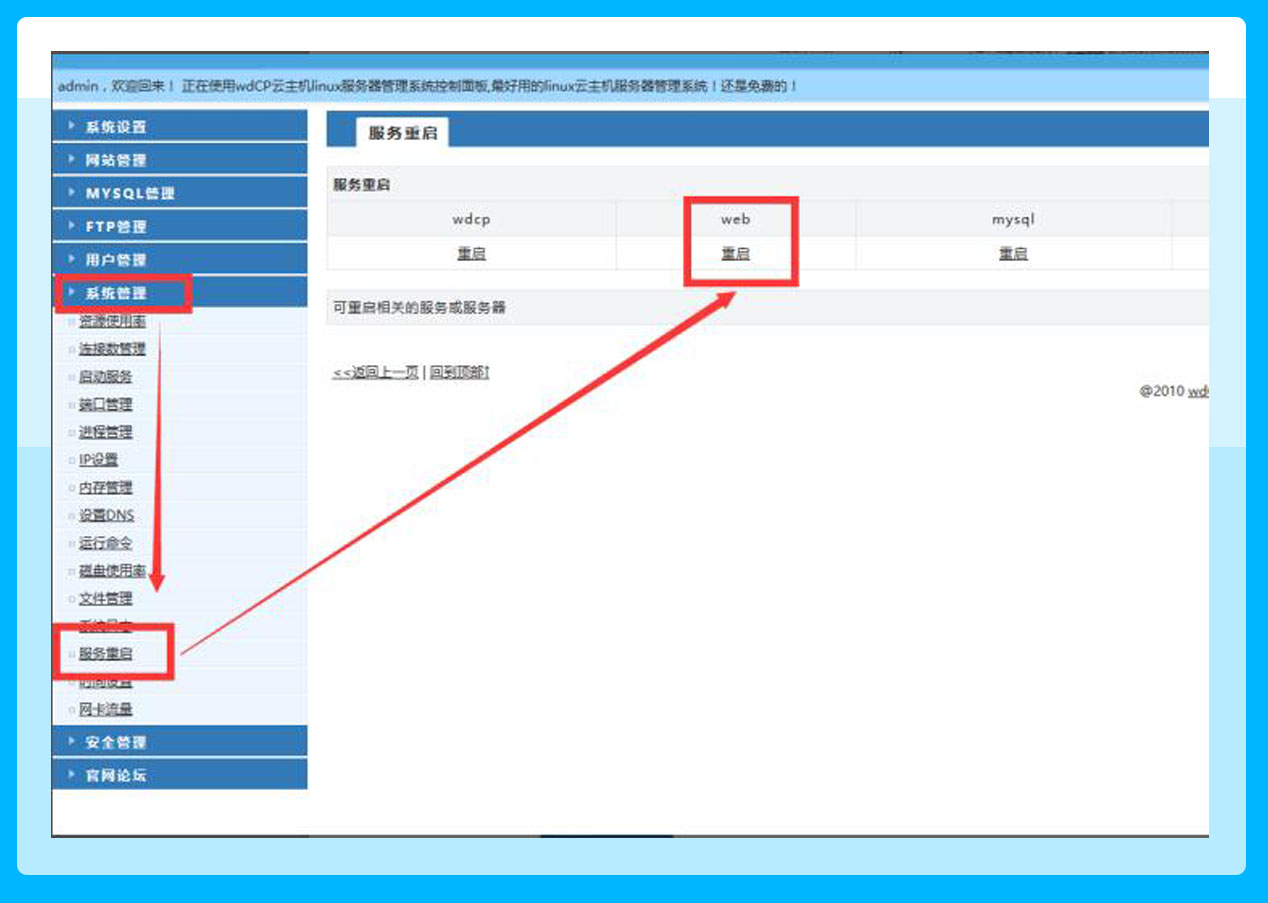Select 进程管理 from system menu

(x=105, y=432)
